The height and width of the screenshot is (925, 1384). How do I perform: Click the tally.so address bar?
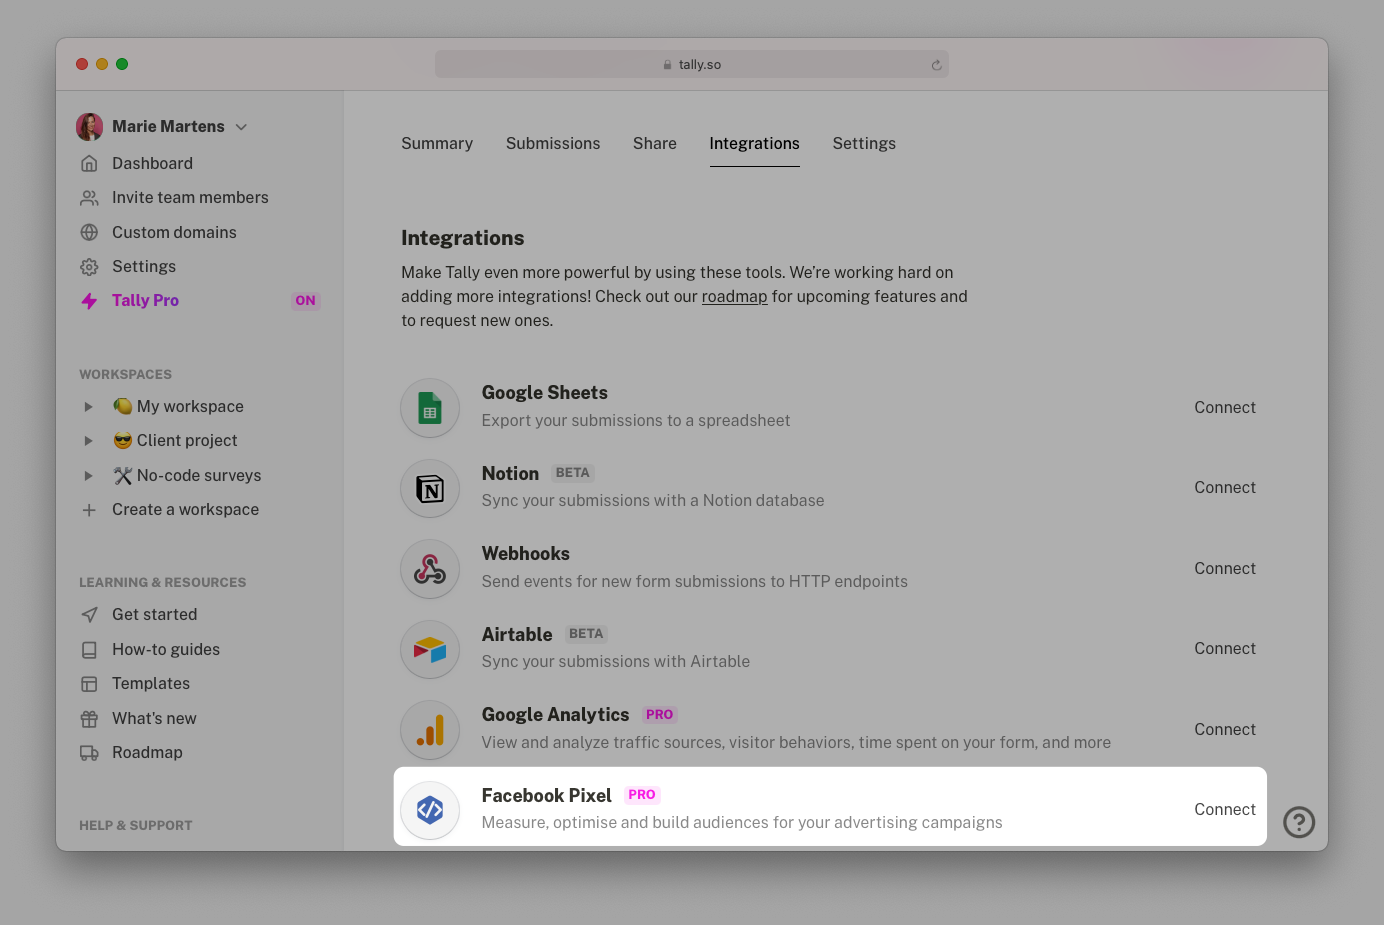click(692, 65)
